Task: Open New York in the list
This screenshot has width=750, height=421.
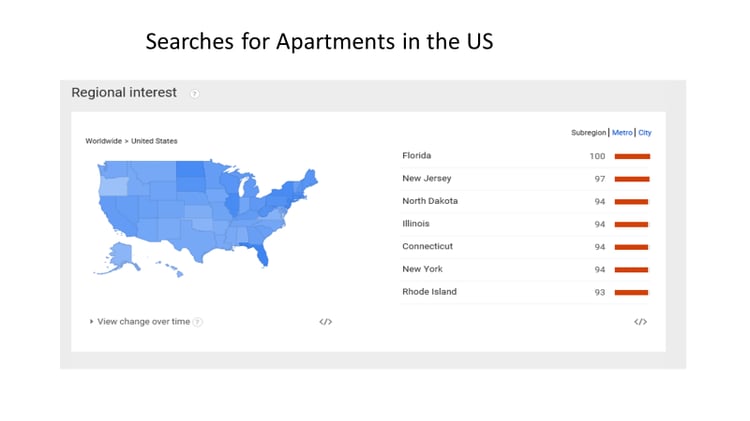Action: coord(526,269)
